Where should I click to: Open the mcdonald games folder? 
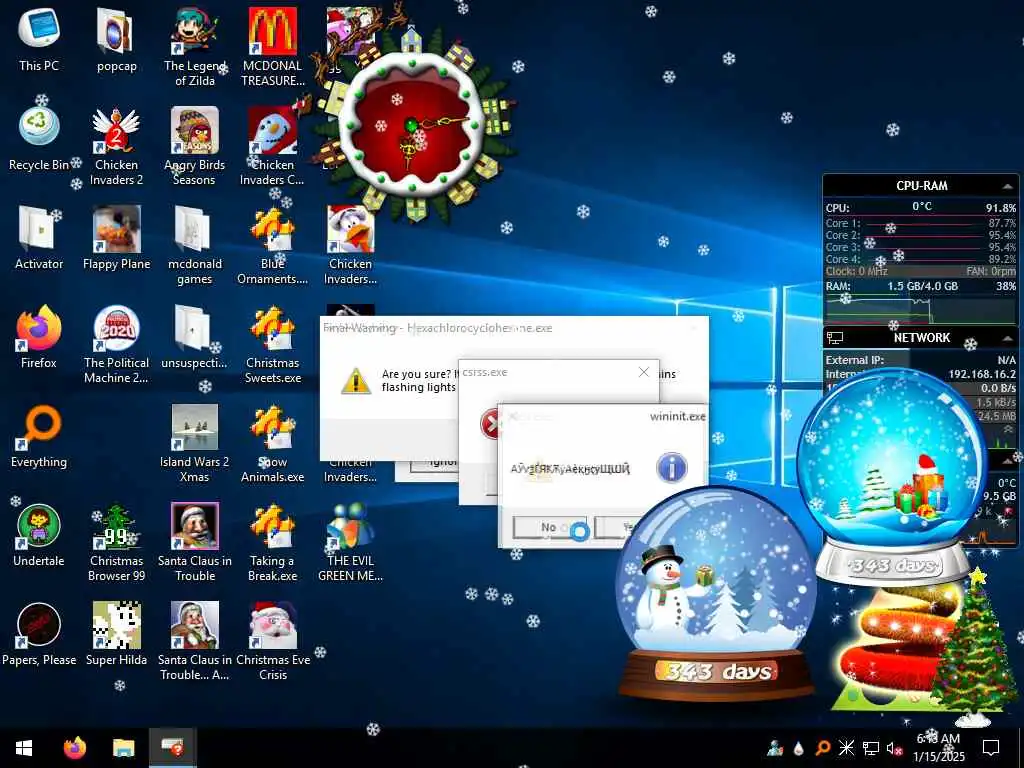tap(195, 246)
